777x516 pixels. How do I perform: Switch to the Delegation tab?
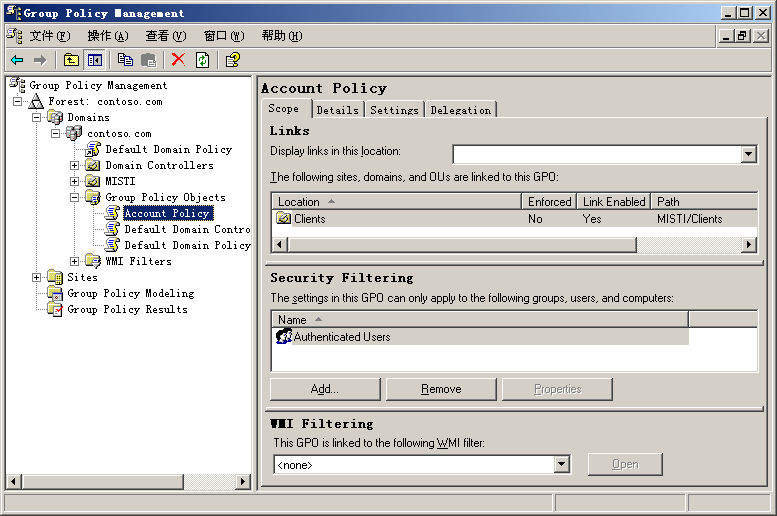(460, 110)
